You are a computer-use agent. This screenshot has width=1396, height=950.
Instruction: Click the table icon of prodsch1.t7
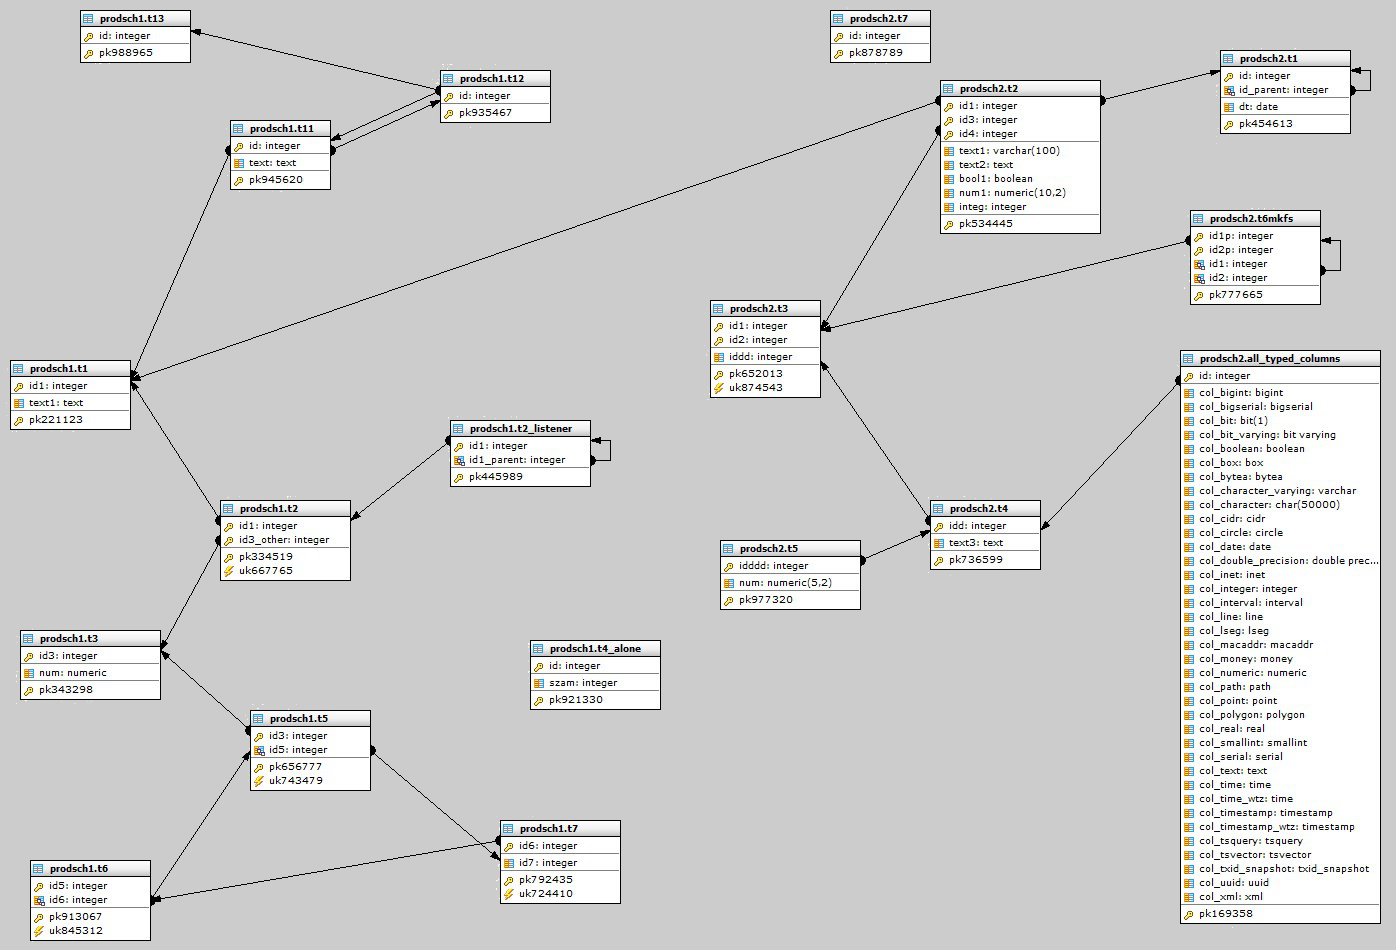[x=509, y=829]
